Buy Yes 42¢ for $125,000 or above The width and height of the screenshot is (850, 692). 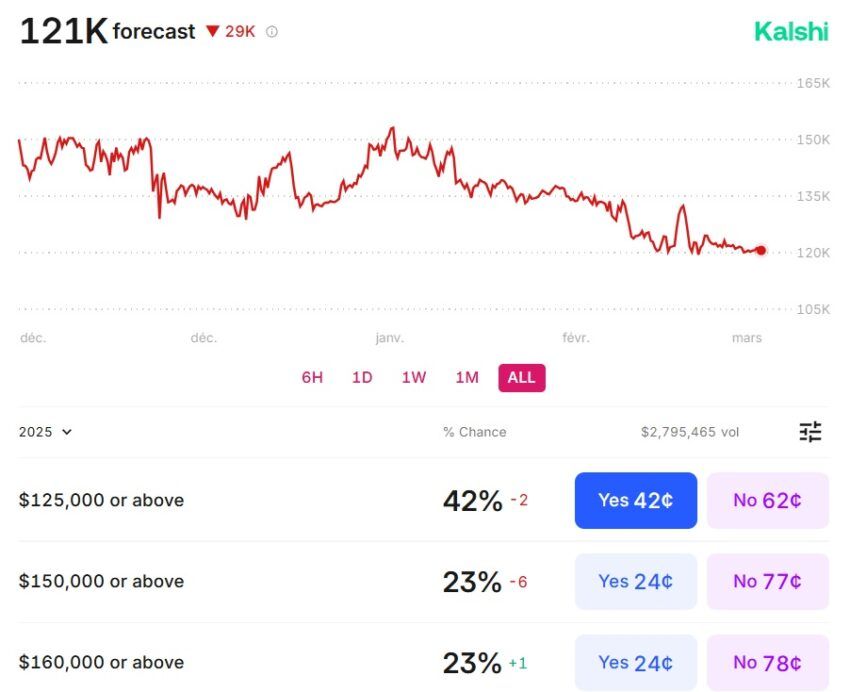pos(636,500)
